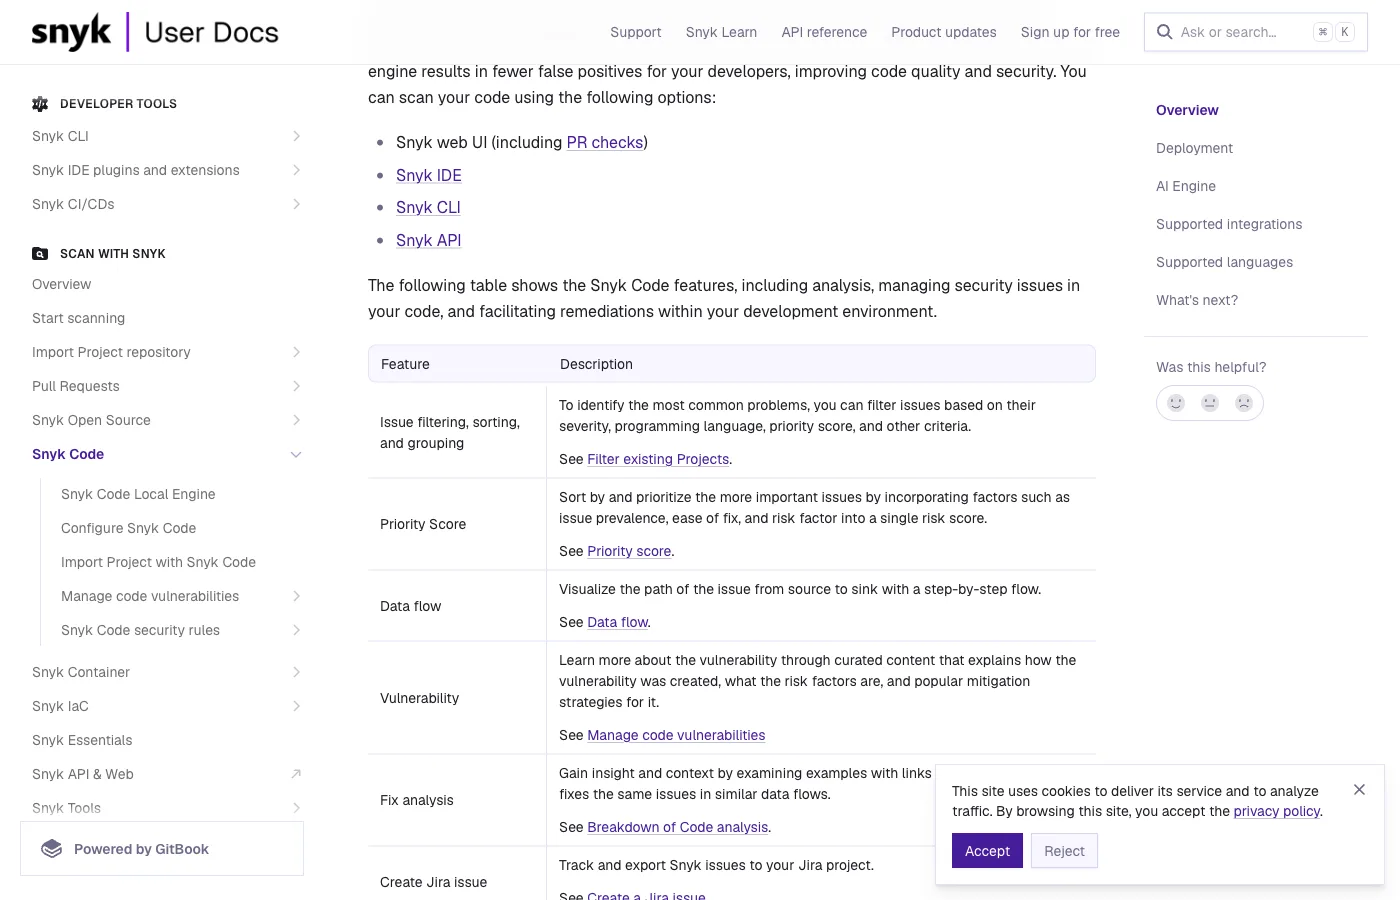Expand the Snyk CLI sidebar section
The height and width of the screenshot is (900, 1400).
point(296,136)
